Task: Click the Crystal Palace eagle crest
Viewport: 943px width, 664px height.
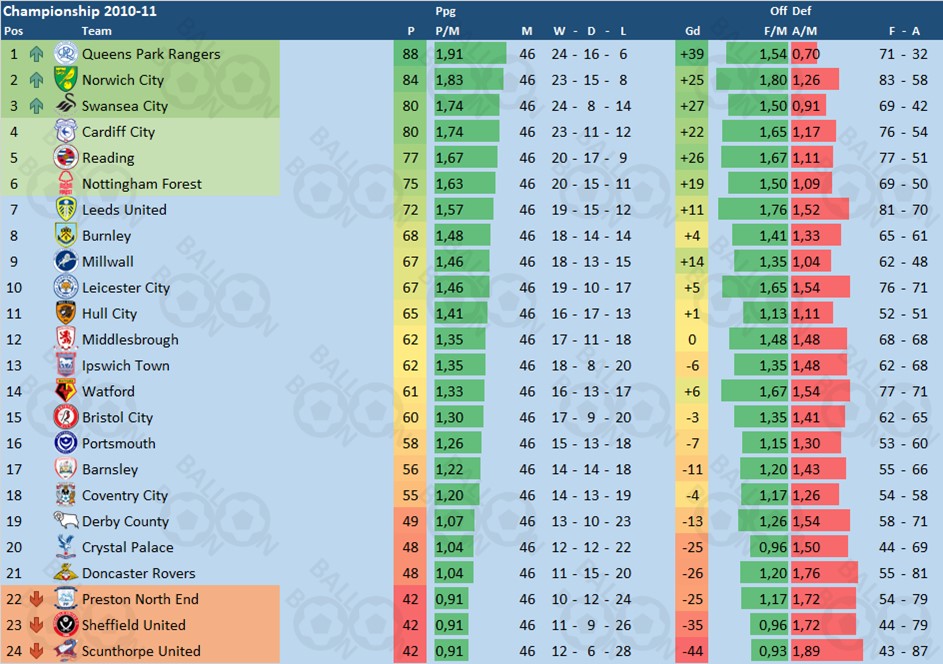Action: point(66,547)
